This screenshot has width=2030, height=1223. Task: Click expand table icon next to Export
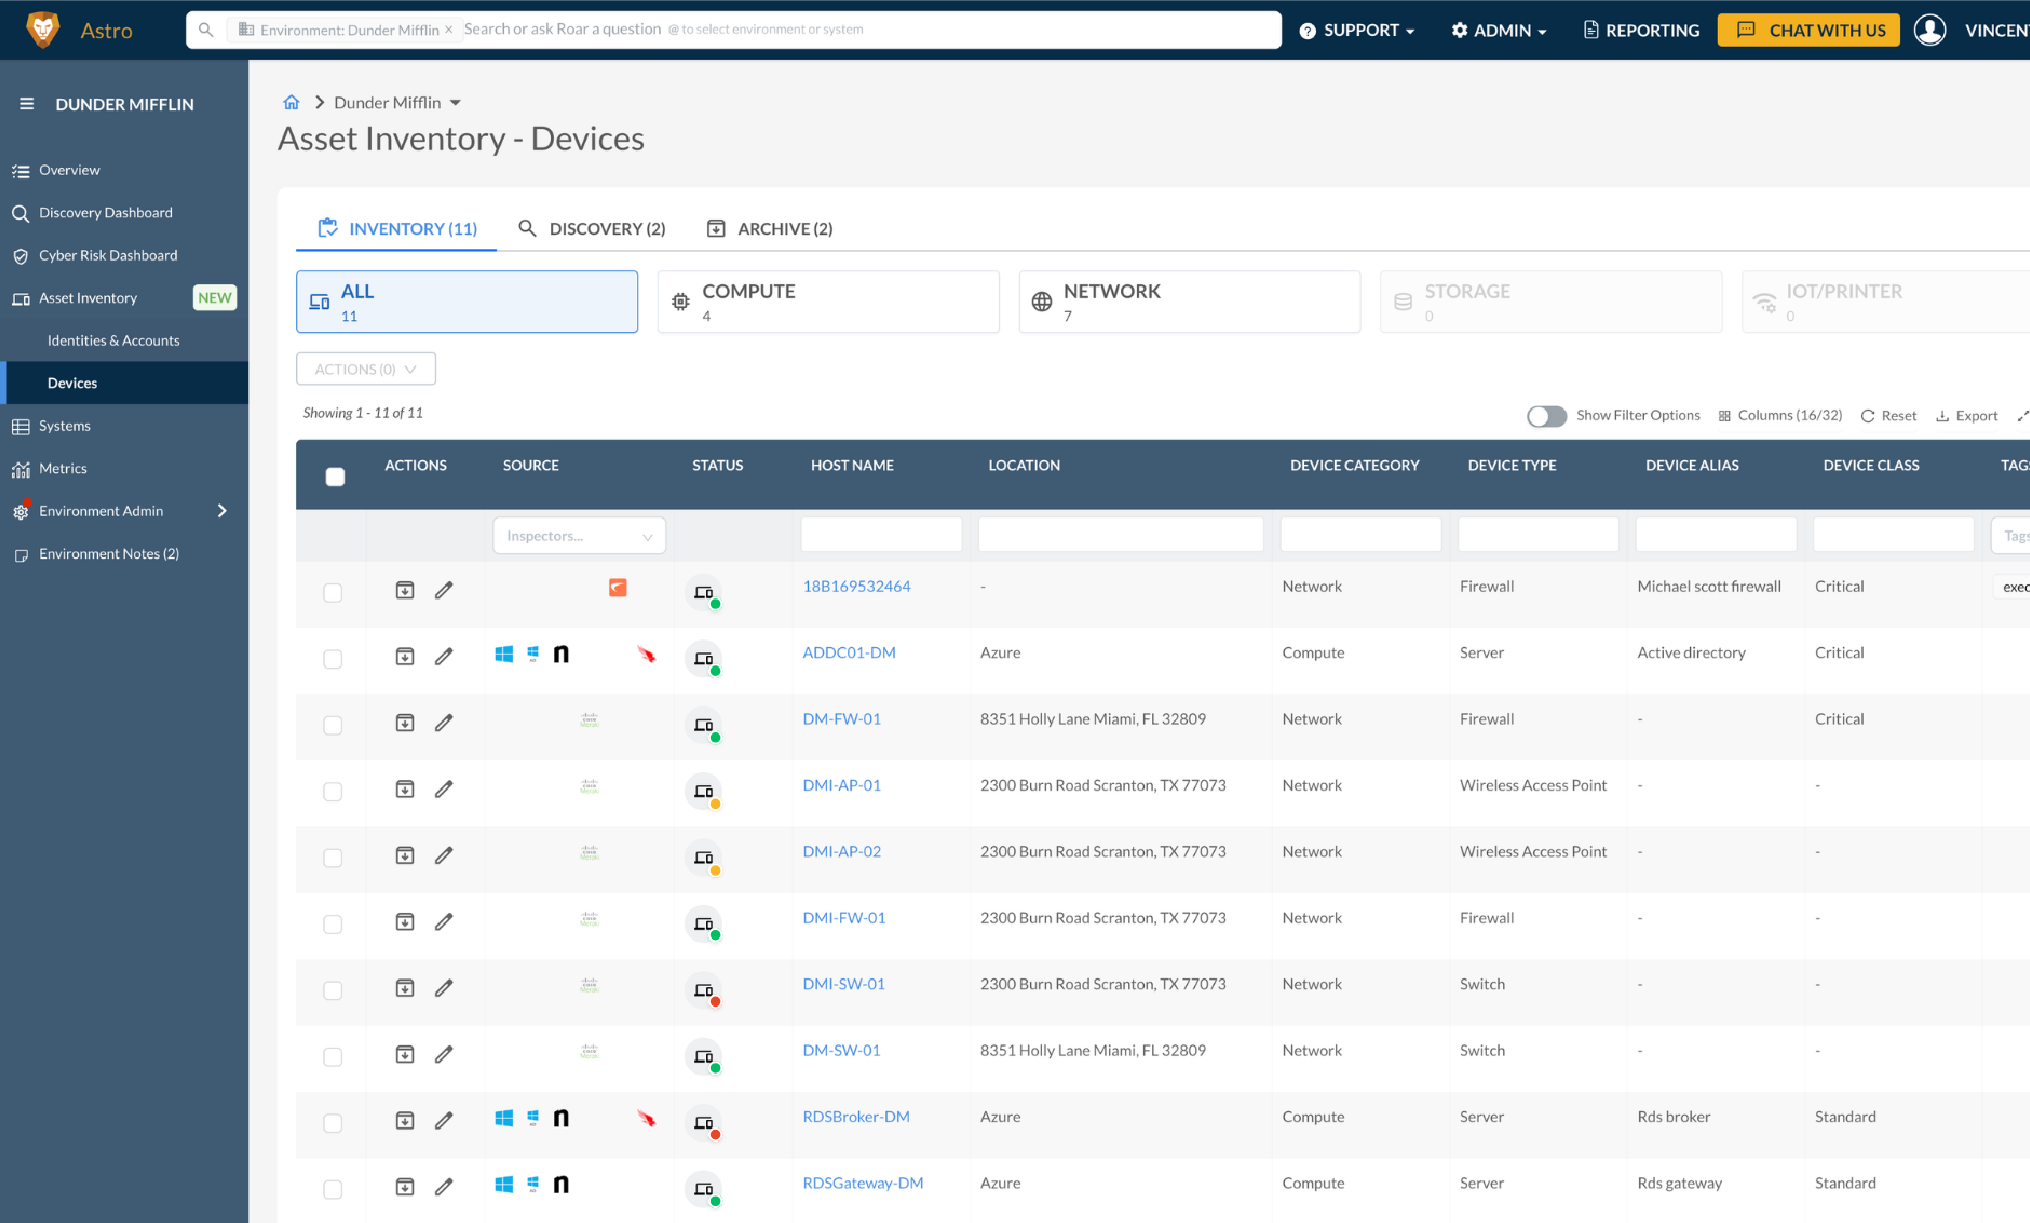tap(2022, 416)
